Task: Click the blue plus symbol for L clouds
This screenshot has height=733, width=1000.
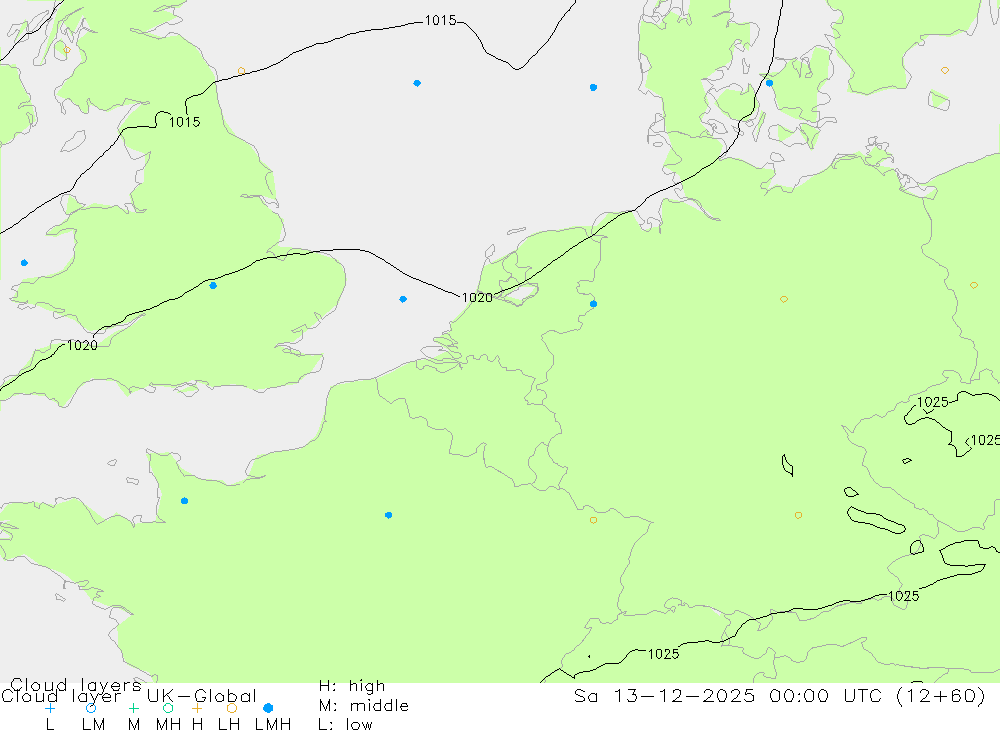Action: click(50, 708)
